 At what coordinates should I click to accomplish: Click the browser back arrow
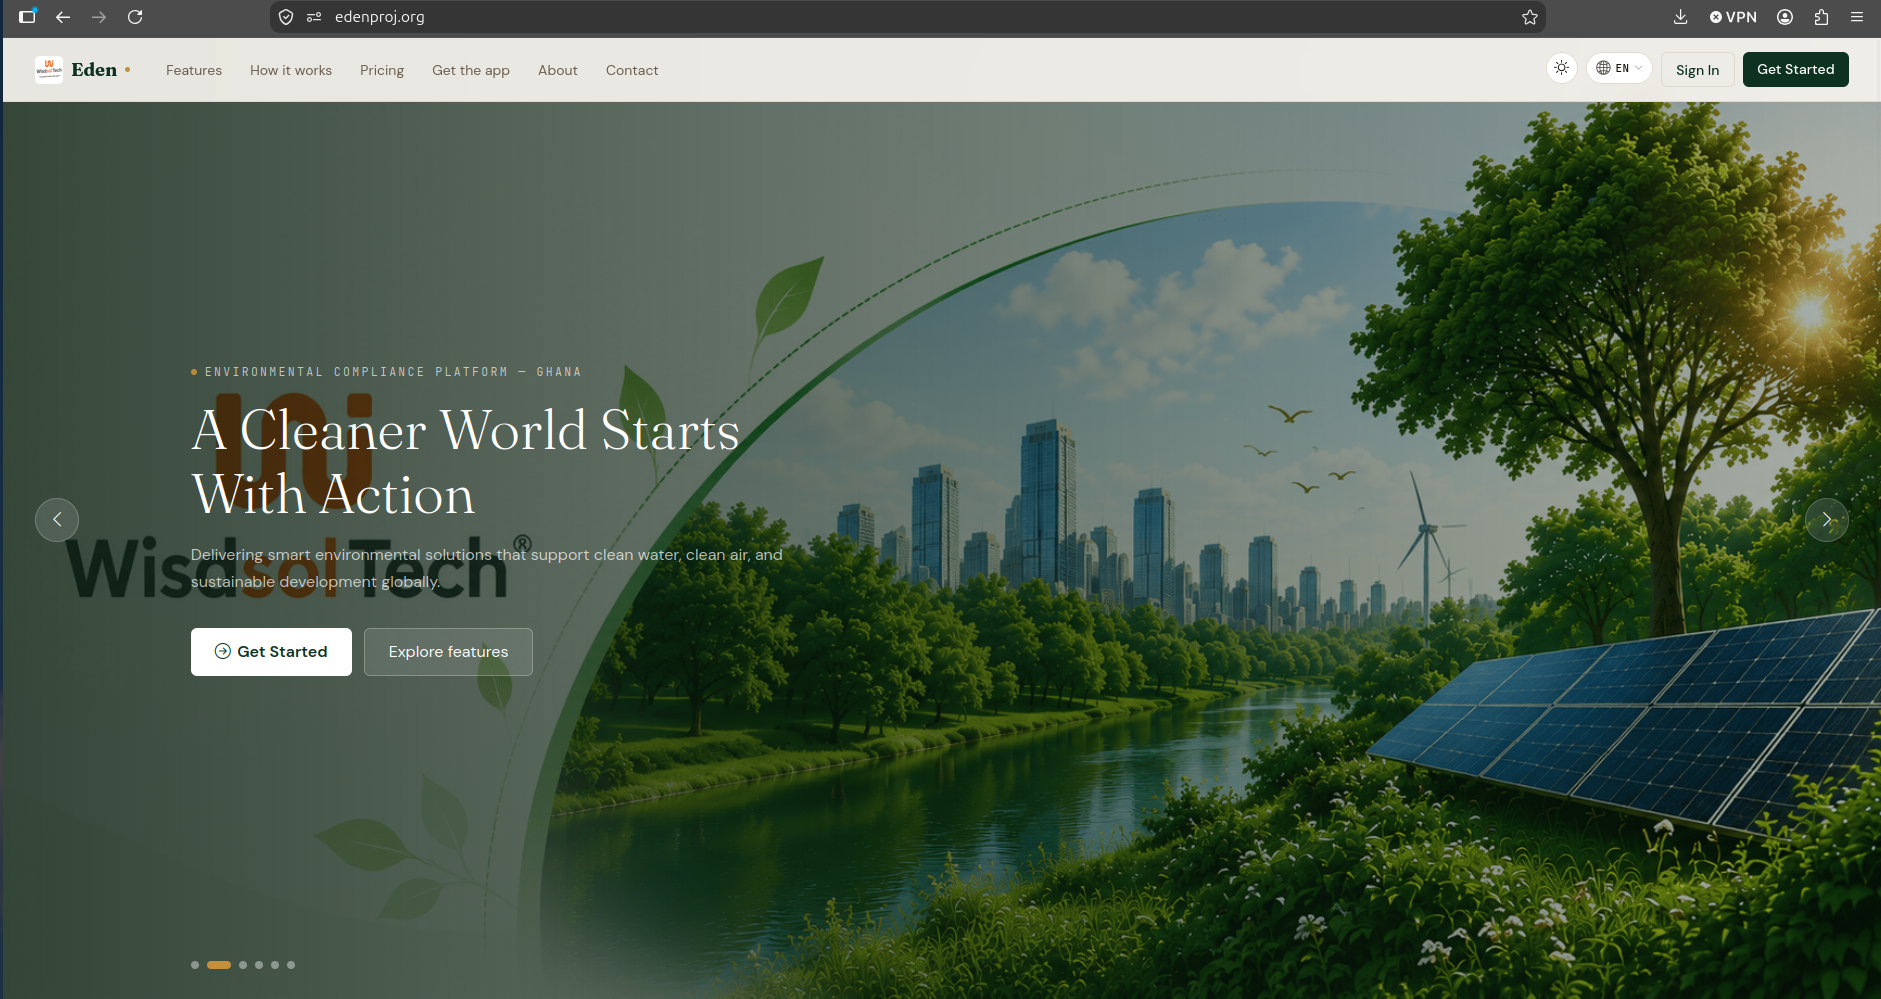pyautogui.click(x=63, y=17)
